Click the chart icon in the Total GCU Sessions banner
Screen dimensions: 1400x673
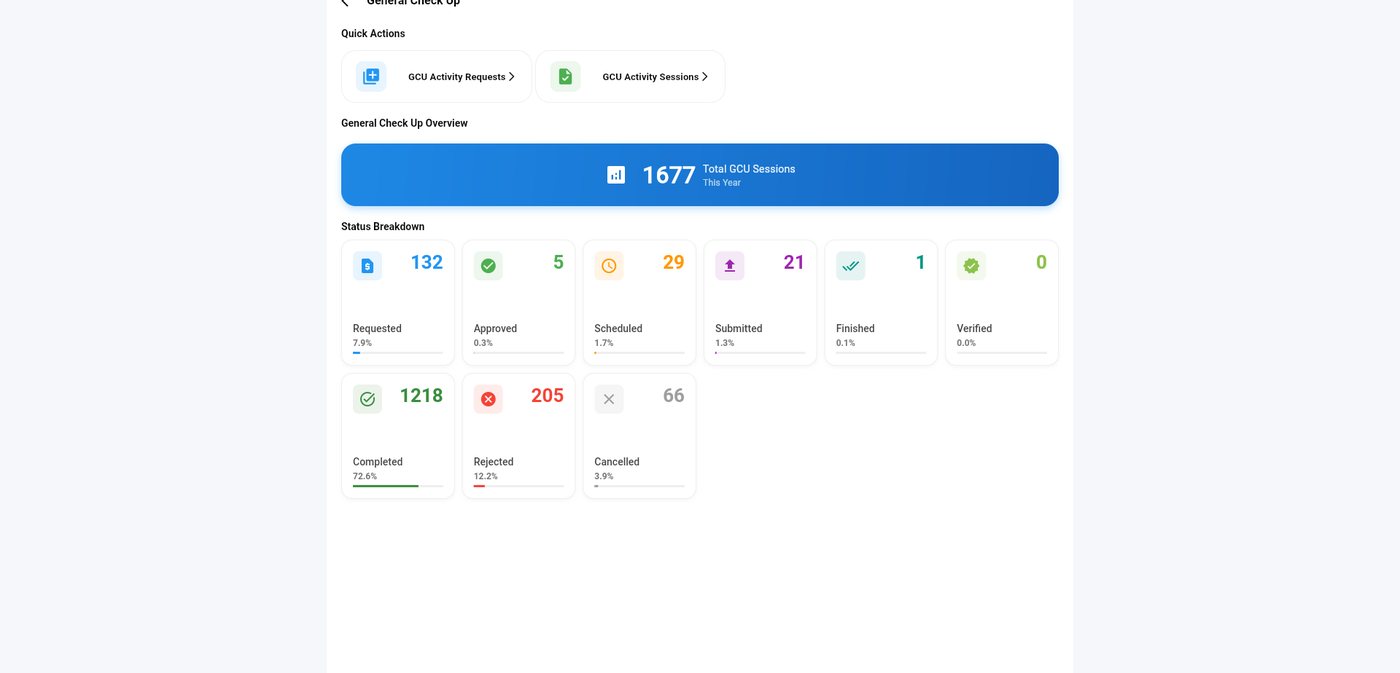(x=616, y=175)
